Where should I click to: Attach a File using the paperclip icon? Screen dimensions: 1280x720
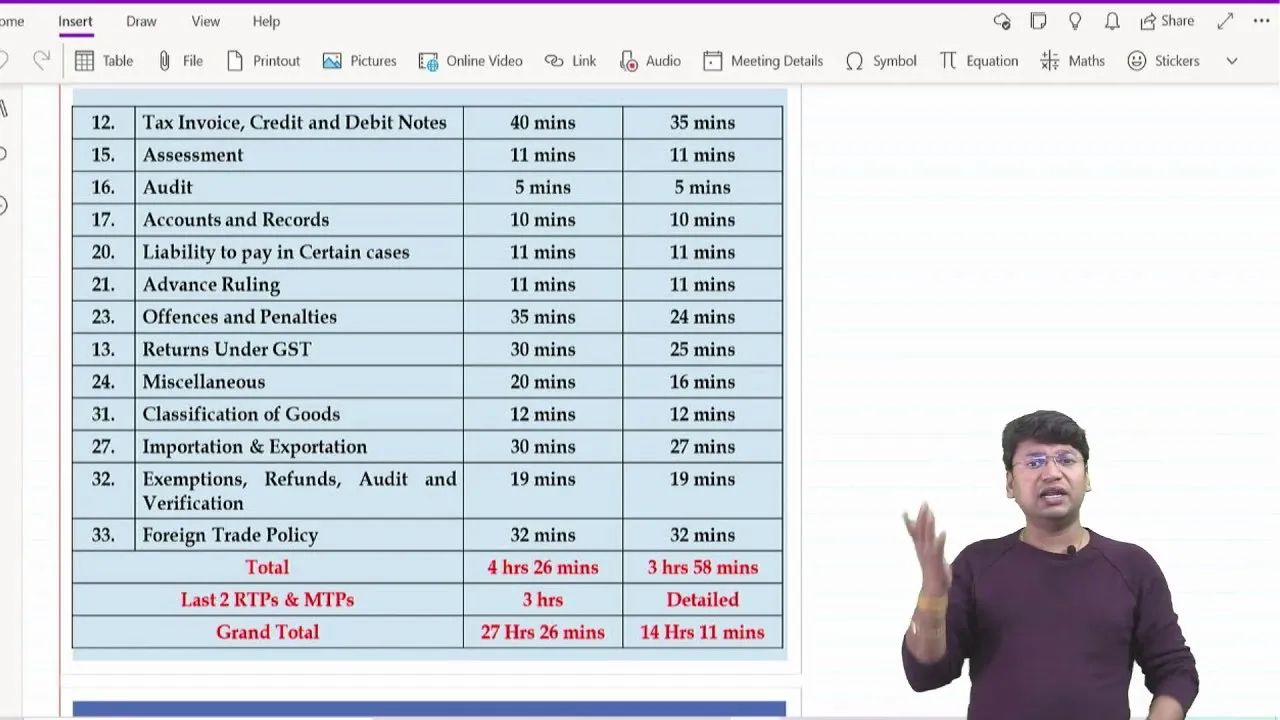(180, 61)
